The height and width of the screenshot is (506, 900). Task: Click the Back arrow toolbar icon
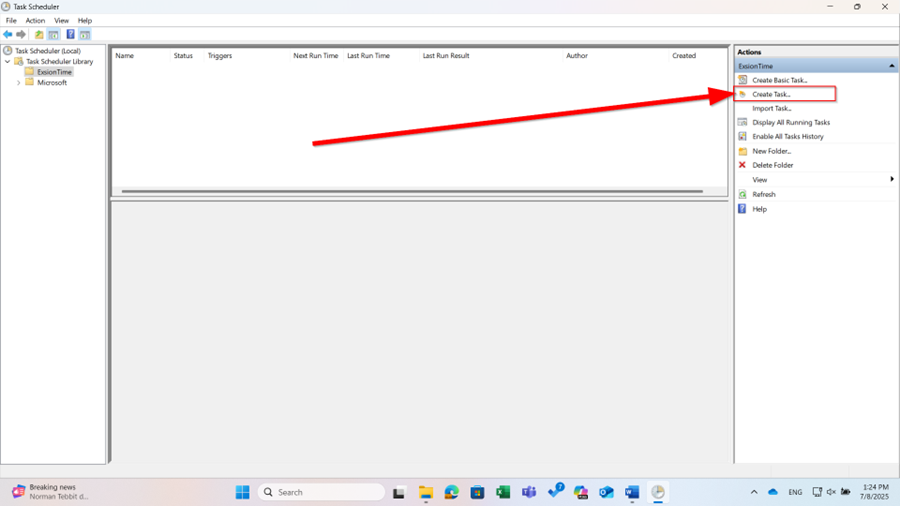click(x=8, y=34)
